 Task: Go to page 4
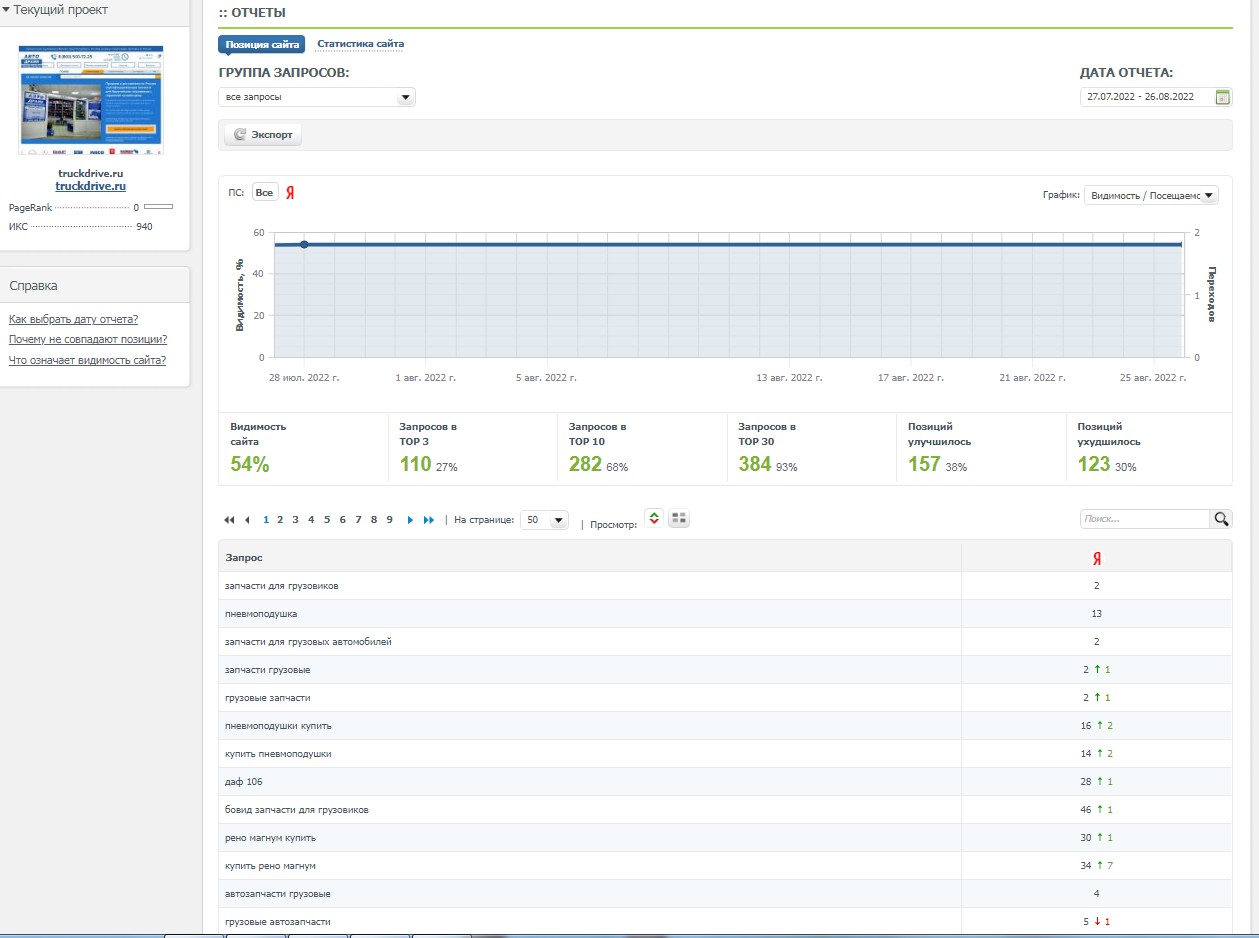(311, 520)
